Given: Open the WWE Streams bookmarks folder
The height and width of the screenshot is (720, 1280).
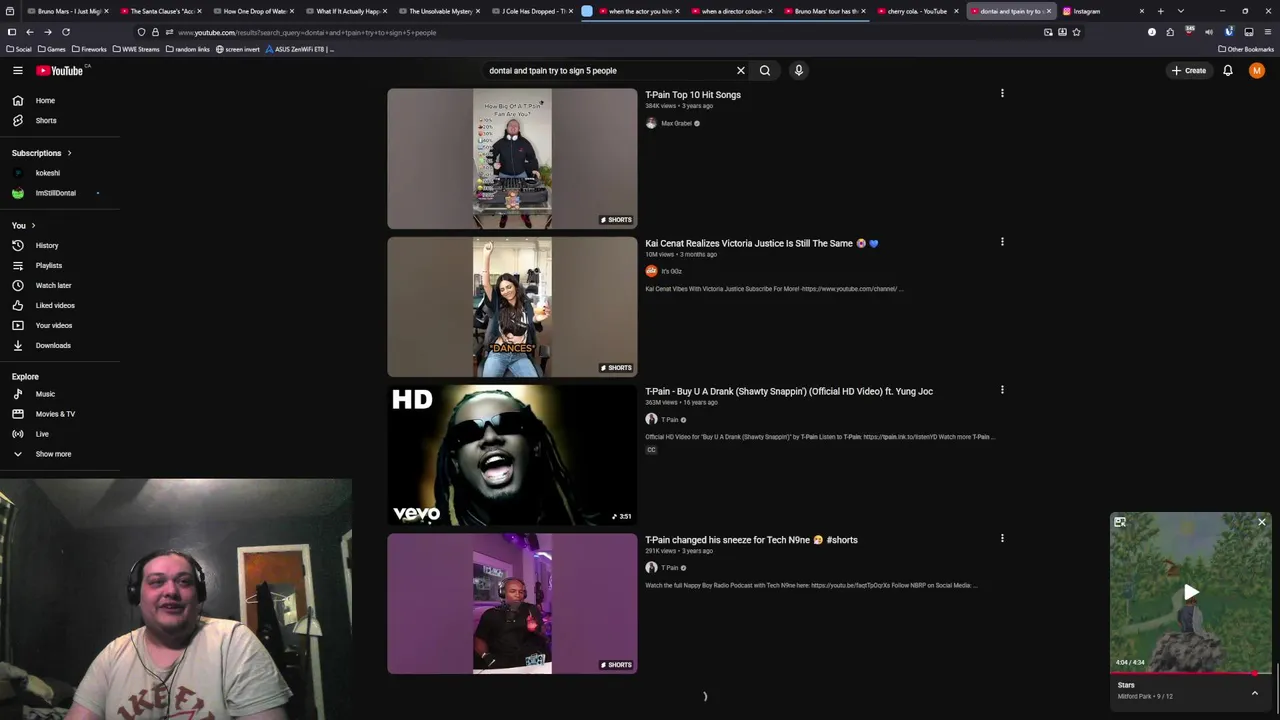Looking at the screenshot, I should pos(136,49).
